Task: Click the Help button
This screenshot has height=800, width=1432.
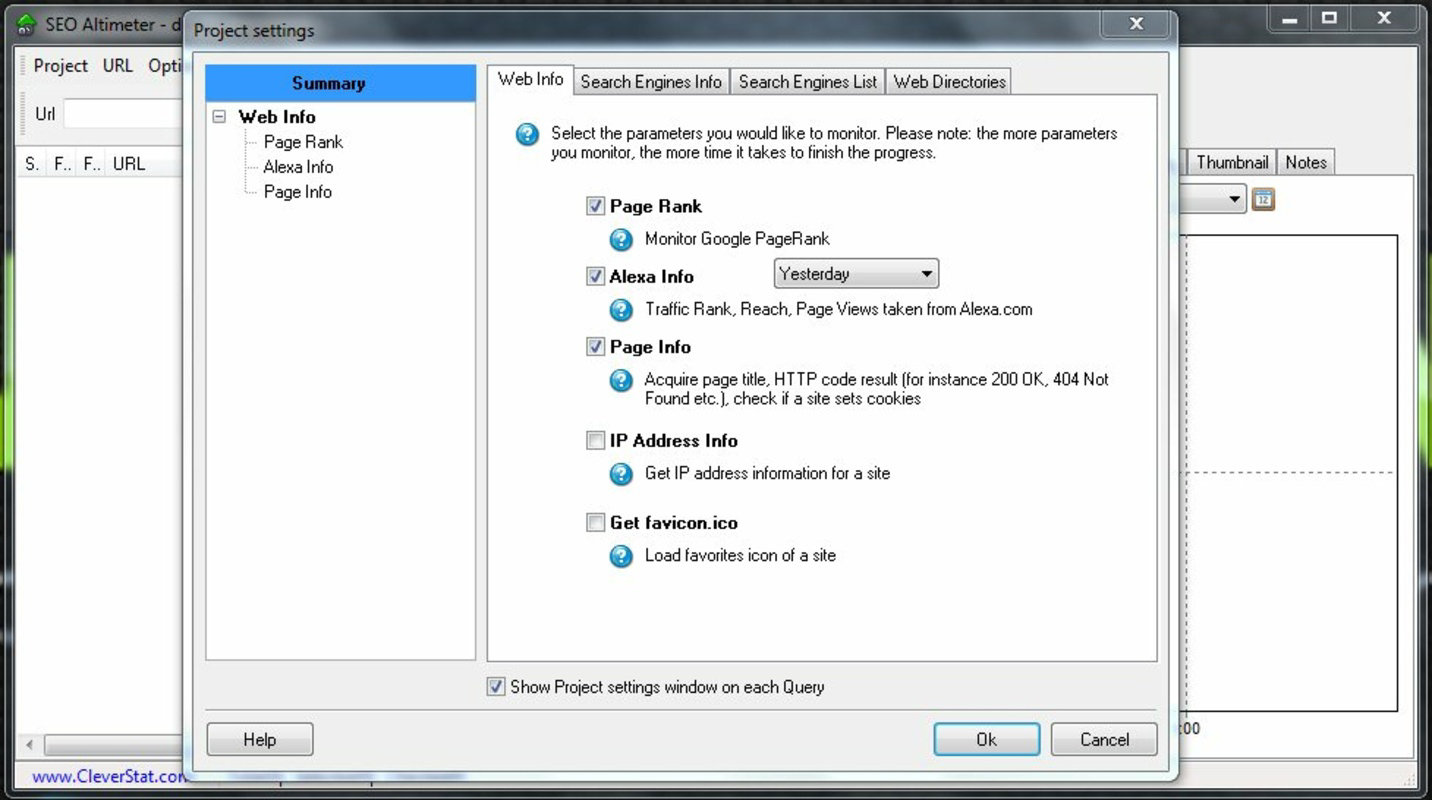Action: (x=260, y=740)
